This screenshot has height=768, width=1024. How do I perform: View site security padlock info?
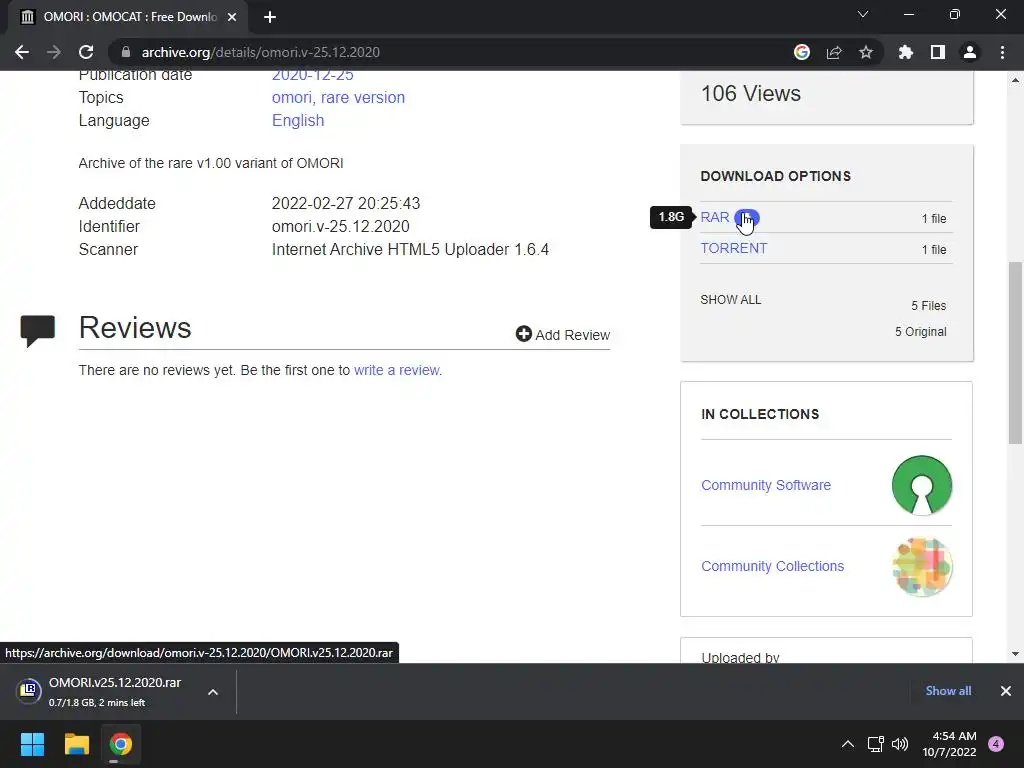(x=126, y=52)
